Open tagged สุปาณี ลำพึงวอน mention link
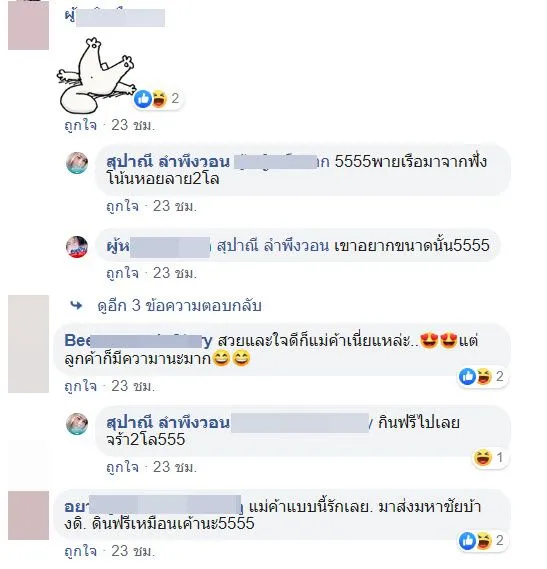Image resolution: width=547 pixels, height=569 pixels. [273, 246]
